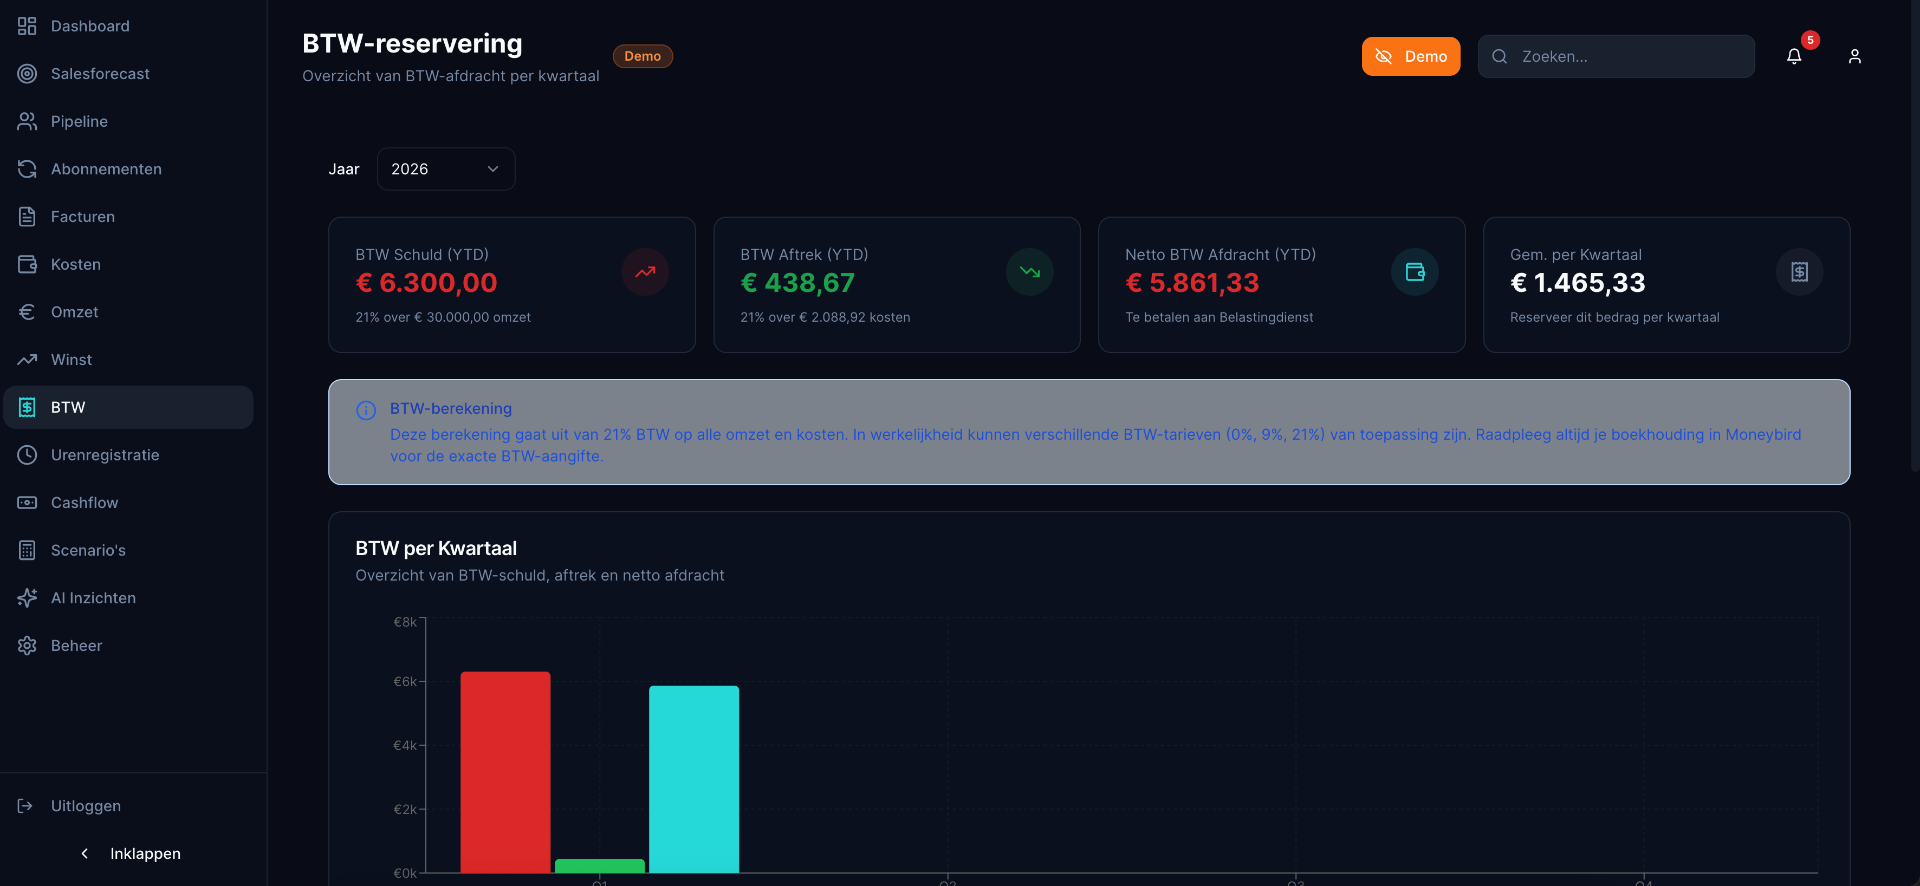Screen dimensions: 1920x886
Task: Click the Beheer gear icon
Action: tap(27, 646)
